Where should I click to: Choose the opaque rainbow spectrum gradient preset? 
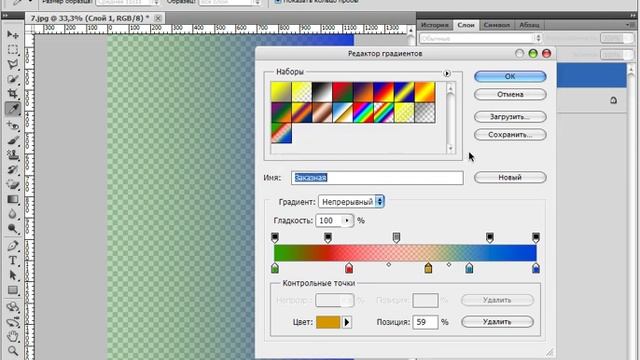[363, 113]
